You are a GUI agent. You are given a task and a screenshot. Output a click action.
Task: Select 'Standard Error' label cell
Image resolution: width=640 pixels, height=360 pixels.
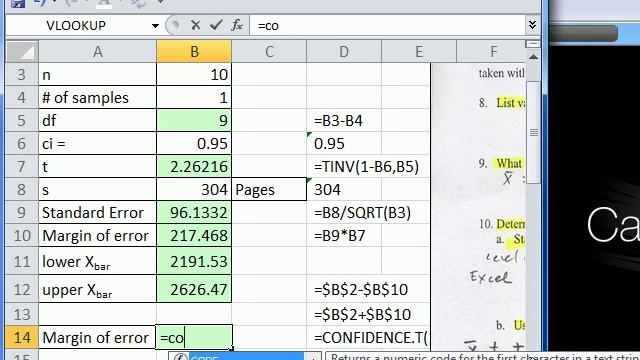coord(98,212)
